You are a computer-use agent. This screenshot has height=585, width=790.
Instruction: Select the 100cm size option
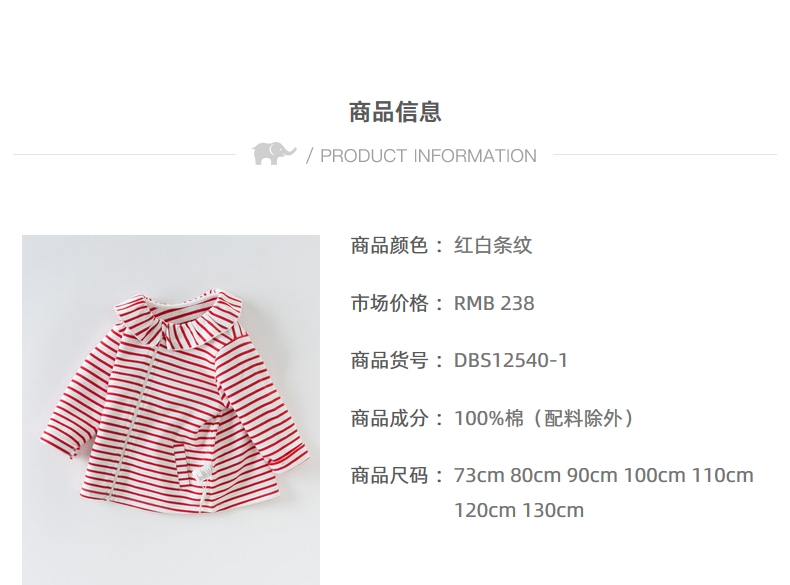point(654,476)
